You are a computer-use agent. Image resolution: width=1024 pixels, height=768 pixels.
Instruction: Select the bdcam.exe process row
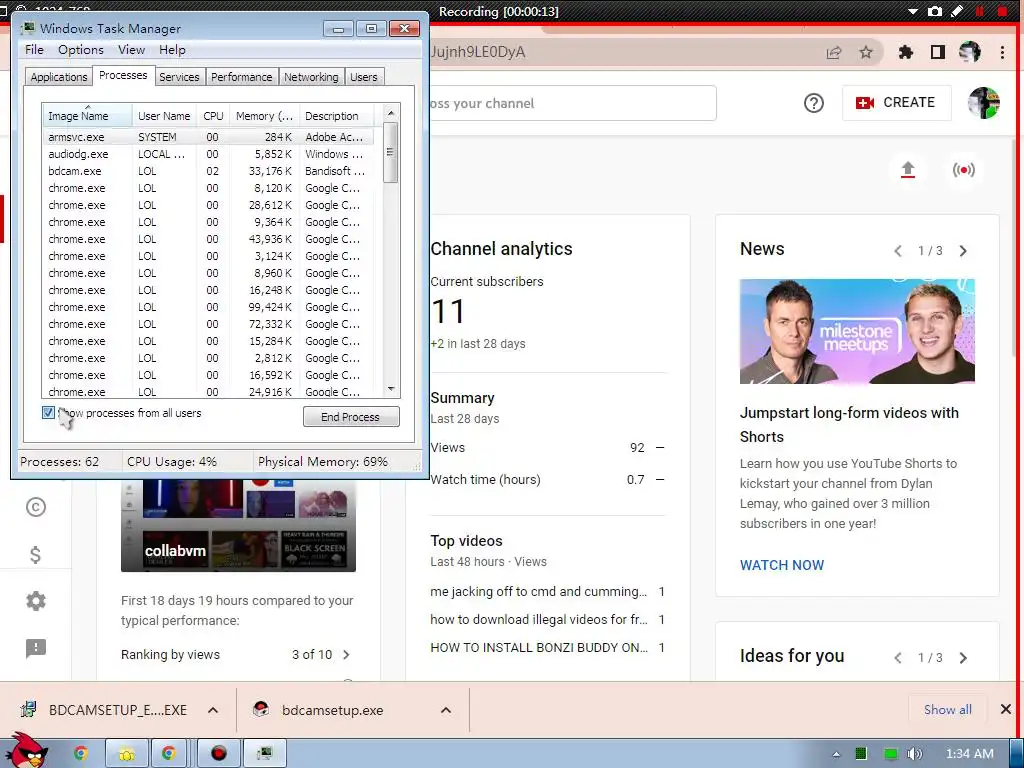coord(208,171)
